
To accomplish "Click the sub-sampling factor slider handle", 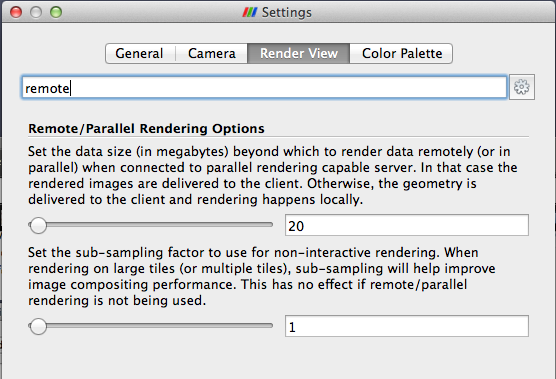I will click(x=38, y=326).
